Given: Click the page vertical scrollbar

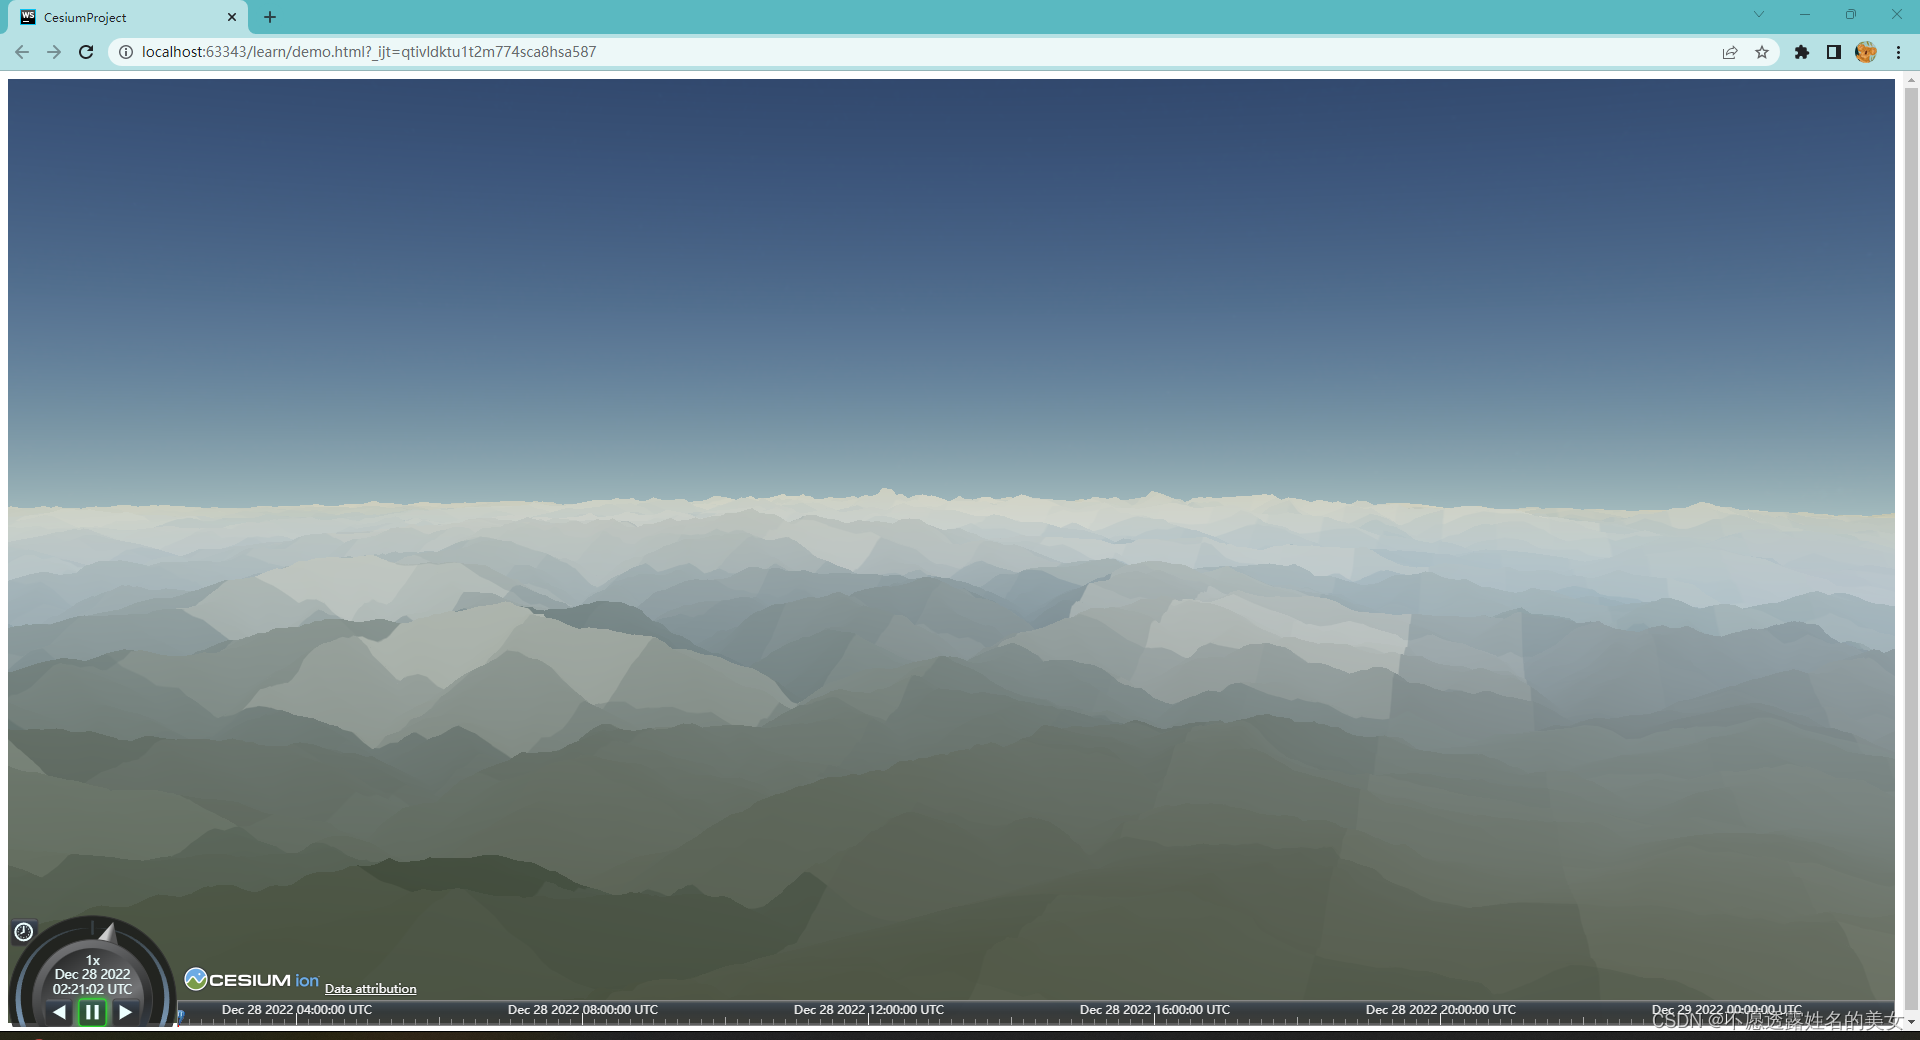Looking at the screenshot, I should pos(1911,550).
